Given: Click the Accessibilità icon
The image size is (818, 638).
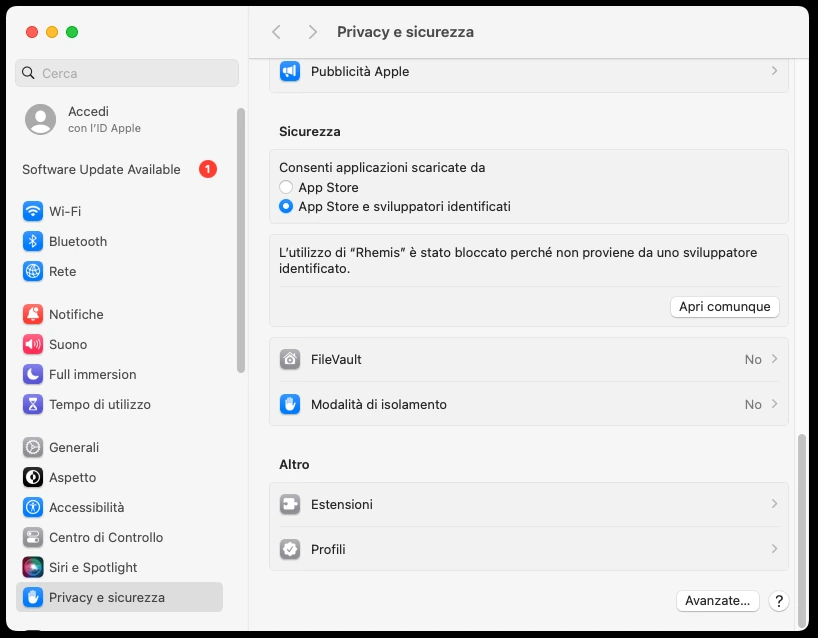Looking at the screenshot, I should point(33,507).
